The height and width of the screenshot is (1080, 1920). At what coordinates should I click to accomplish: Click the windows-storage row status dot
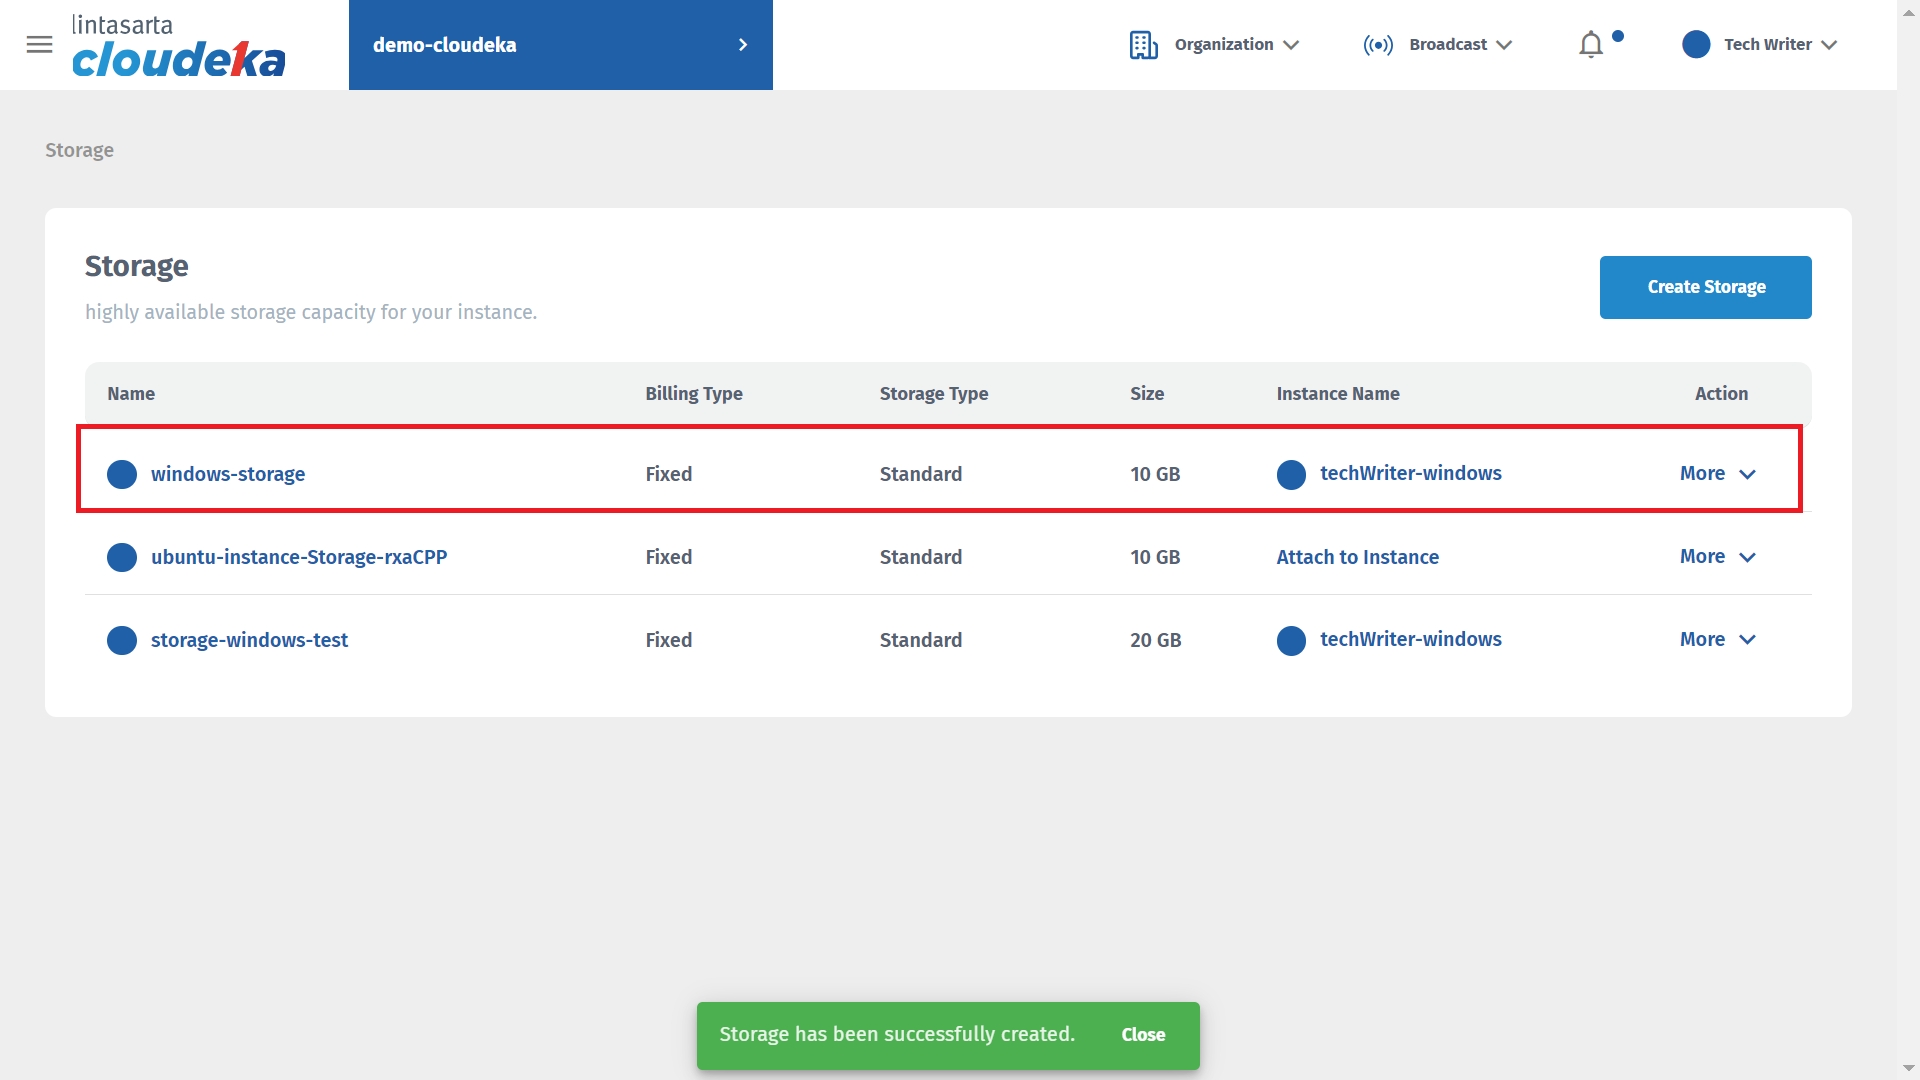(x=122, y=474)
